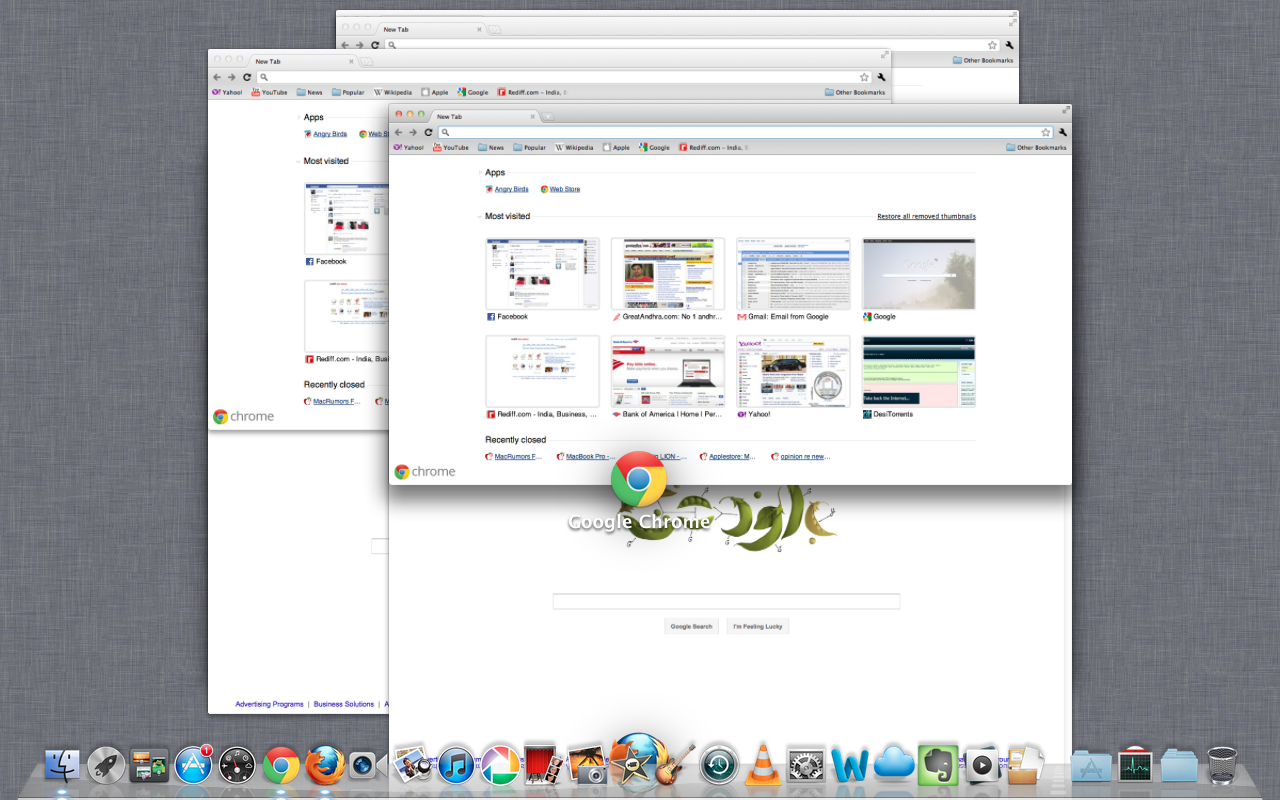Enter fullscreen in middle Chrome window

click(x=885, y=55)
